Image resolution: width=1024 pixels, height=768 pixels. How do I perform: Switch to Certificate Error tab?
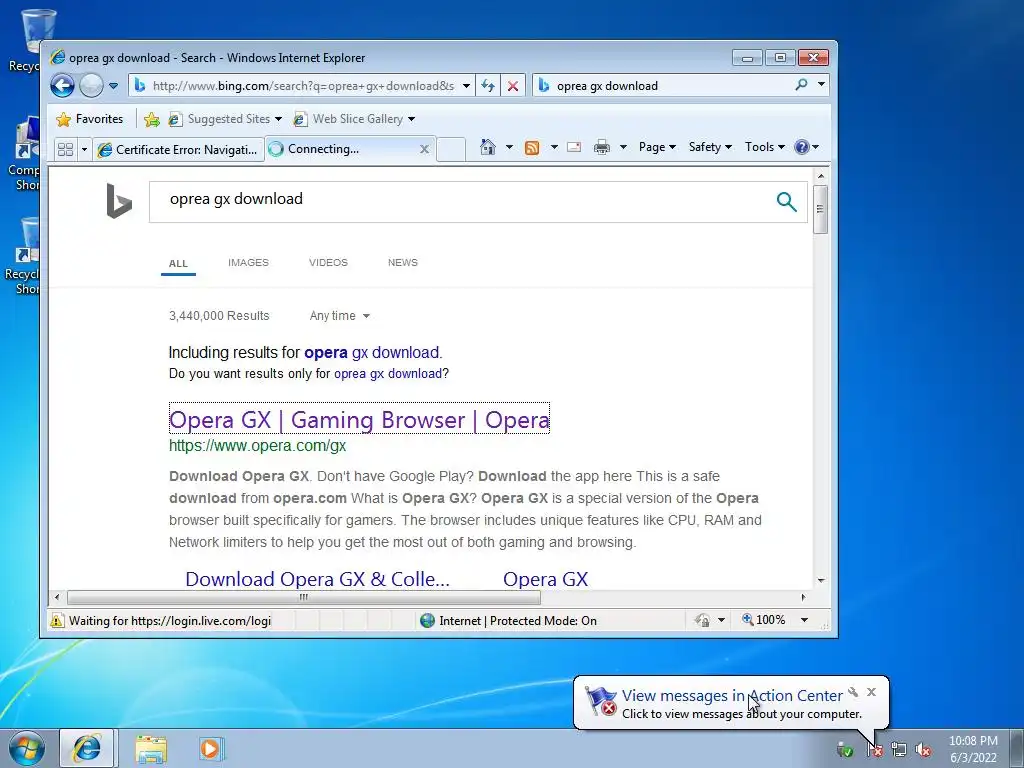tap(178, 150)
